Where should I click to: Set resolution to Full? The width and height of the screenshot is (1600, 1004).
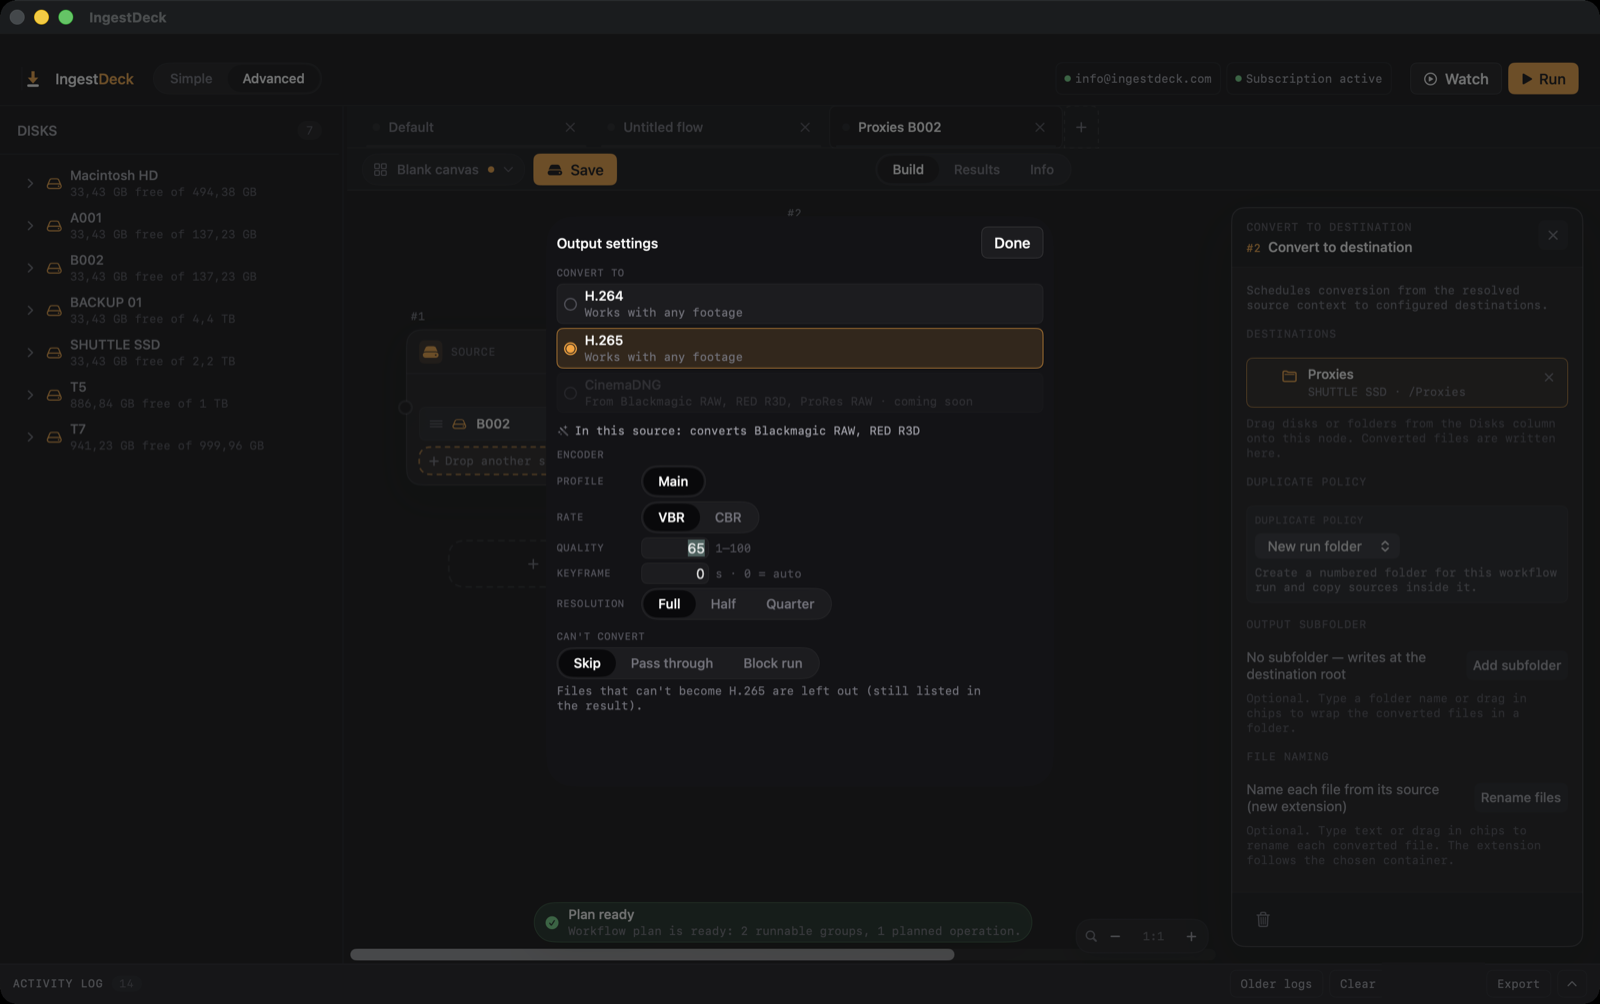point(669,604)
